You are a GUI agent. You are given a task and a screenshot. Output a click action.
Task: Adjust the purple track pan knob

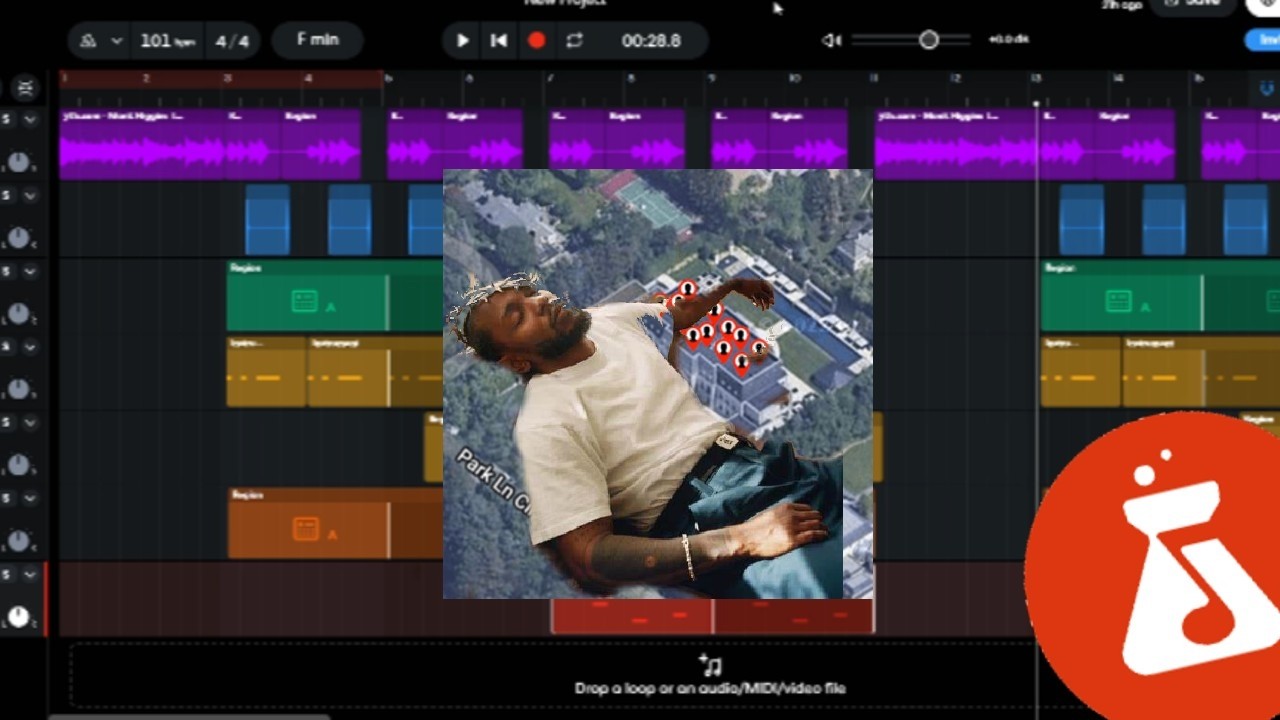[19, 161]
